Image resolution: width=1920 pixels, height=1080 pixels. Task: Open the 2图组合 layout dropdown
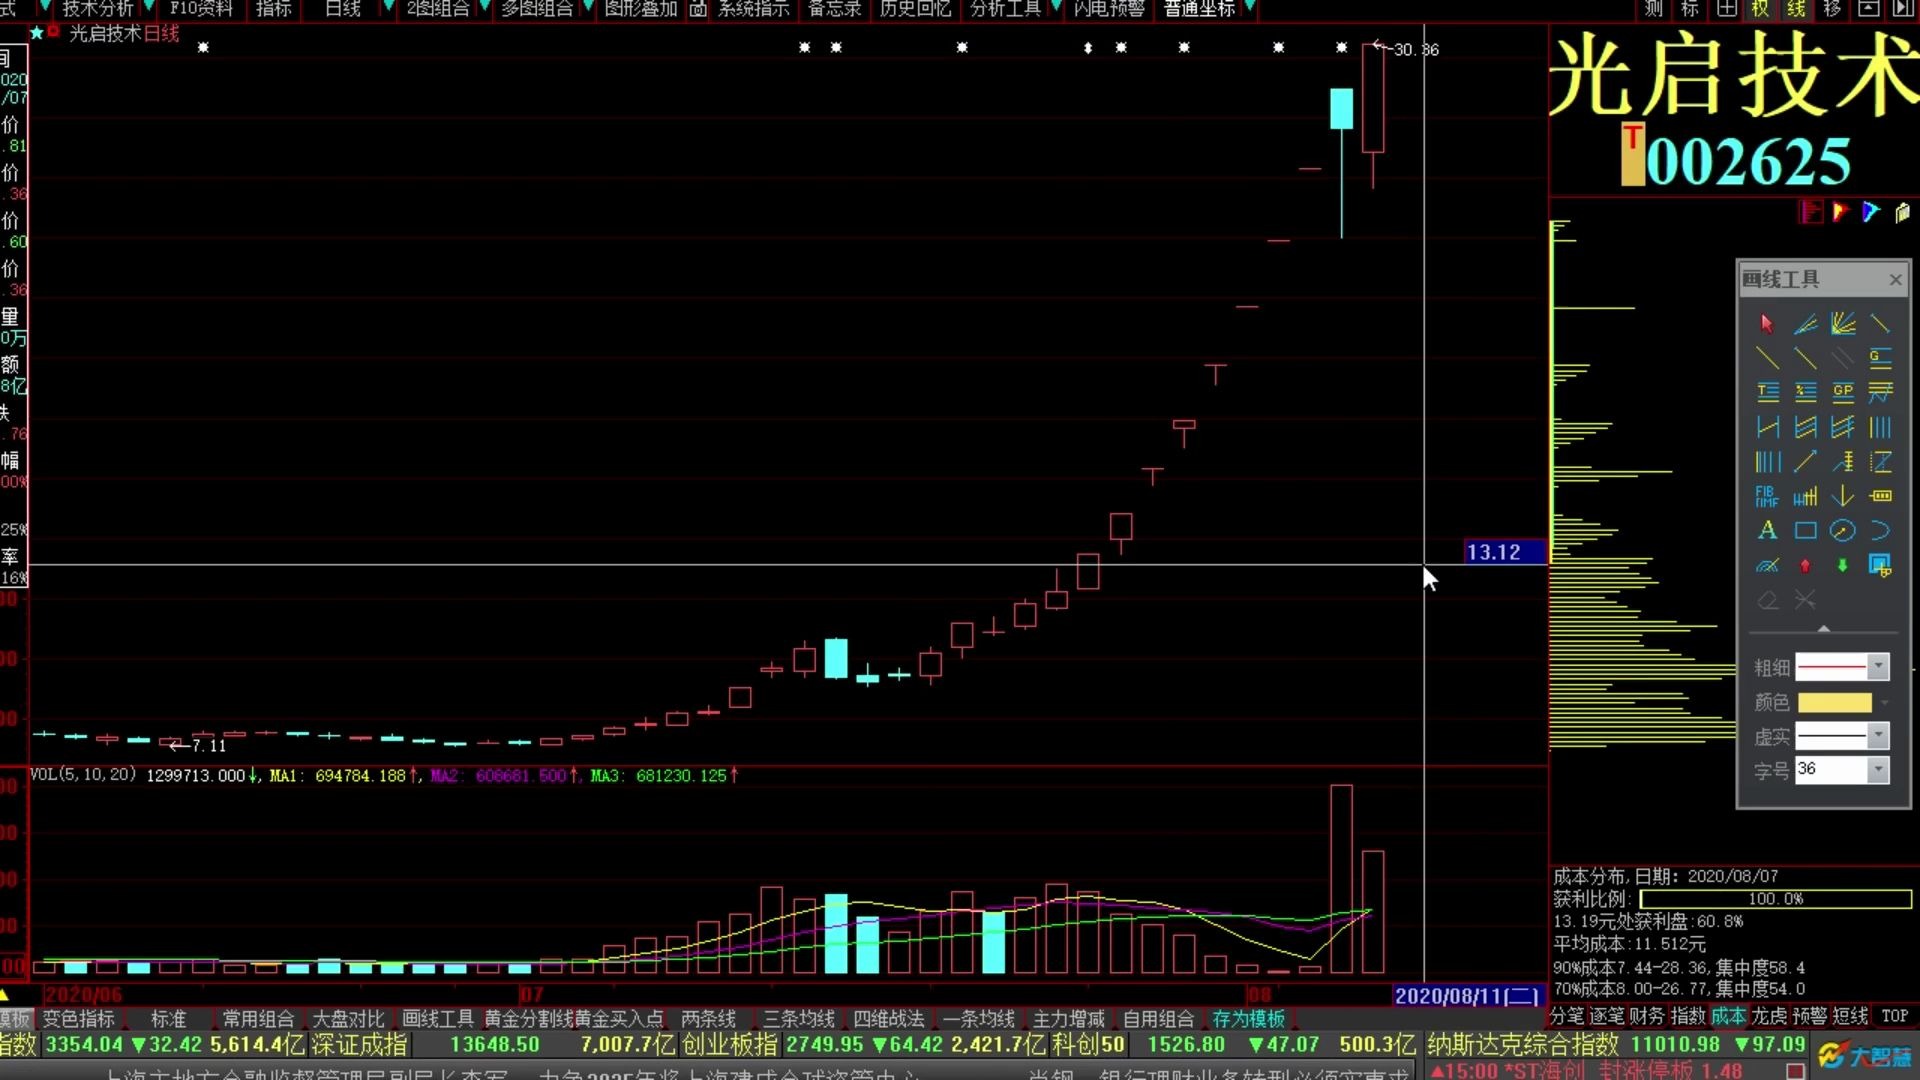point(438,9)
